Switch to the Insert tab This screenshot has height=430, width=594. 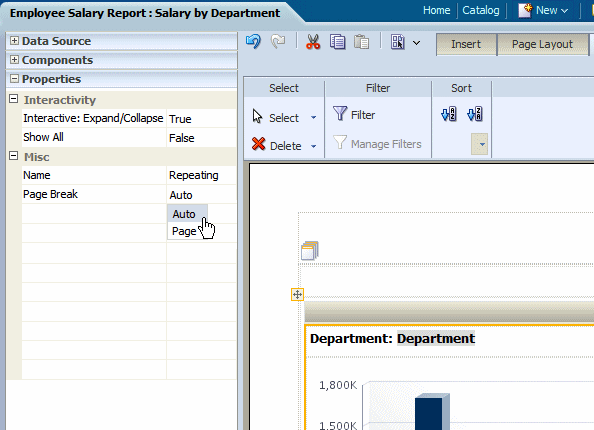click(466, 44)
